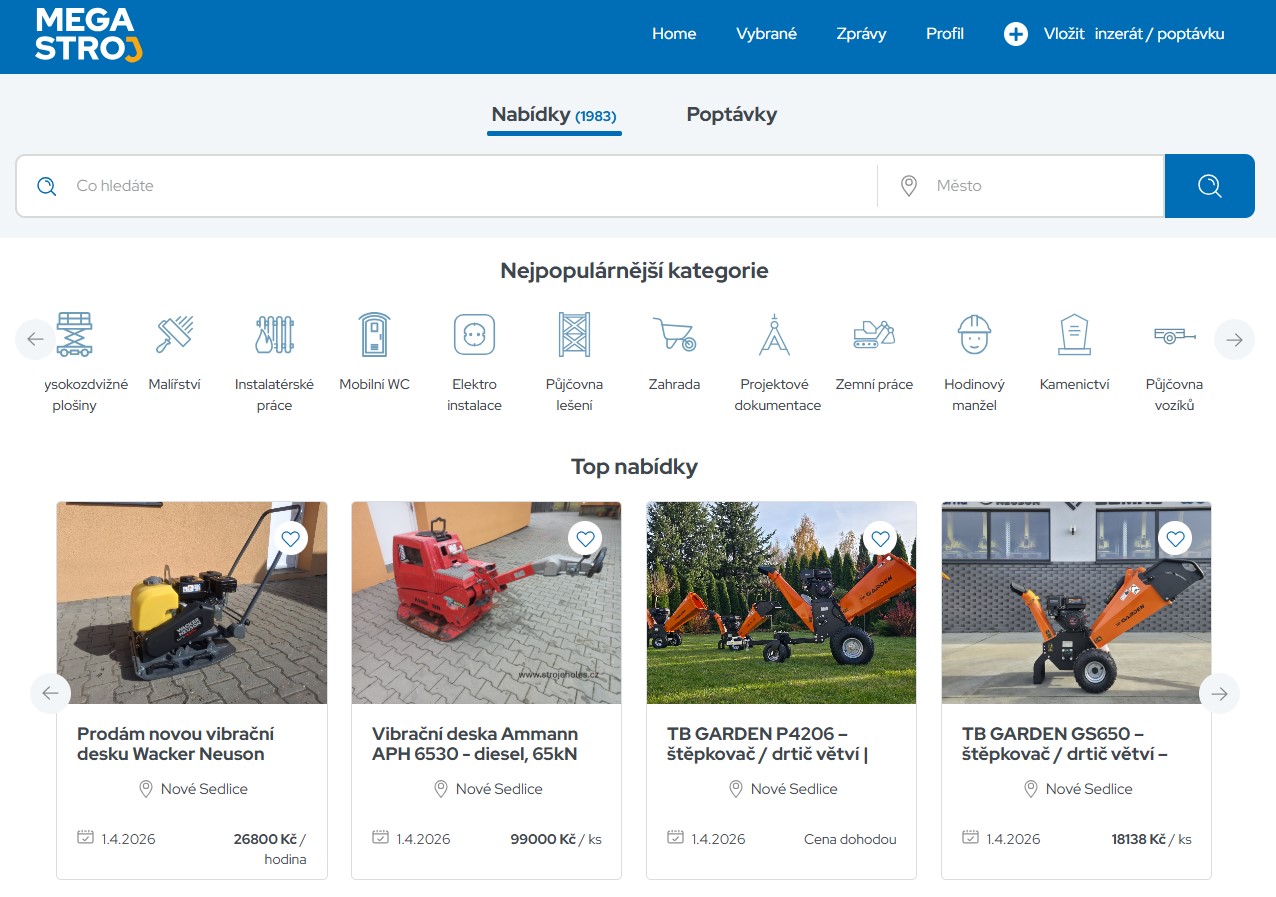Open Prodám novou vibrační desku listing title
This screenshot has width=1276, height=897.
point(176,744)
